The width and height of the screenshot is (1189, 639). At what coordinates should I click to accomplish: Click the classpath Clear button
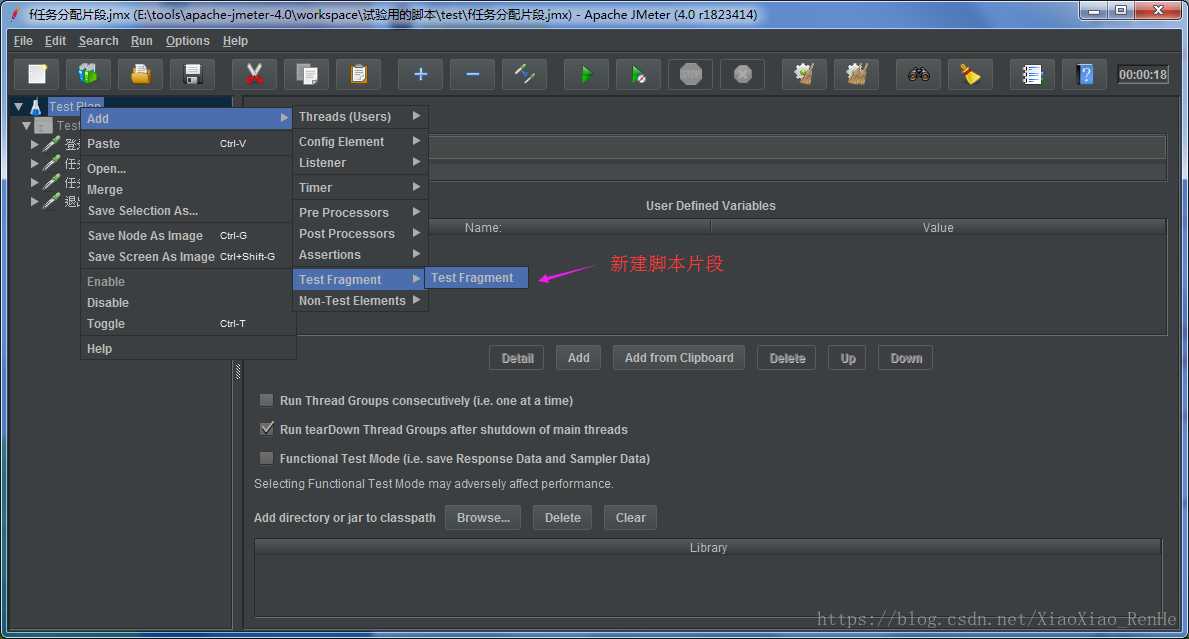tap(631, 518)
